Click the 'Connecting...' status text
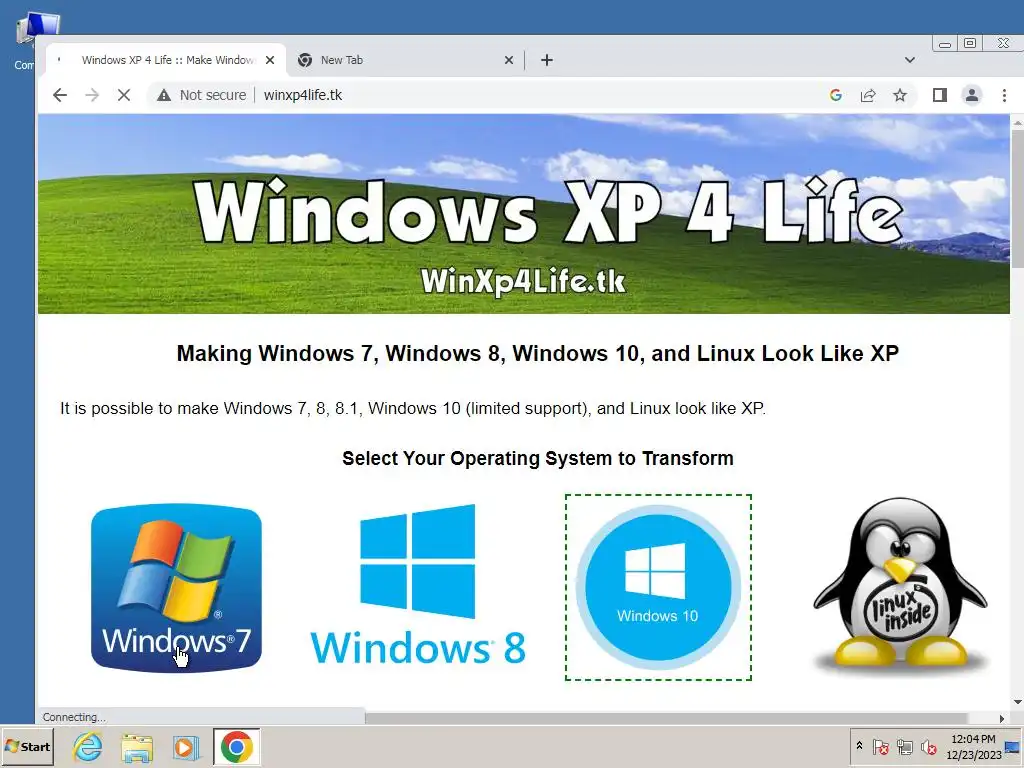 tap(74, 717)
